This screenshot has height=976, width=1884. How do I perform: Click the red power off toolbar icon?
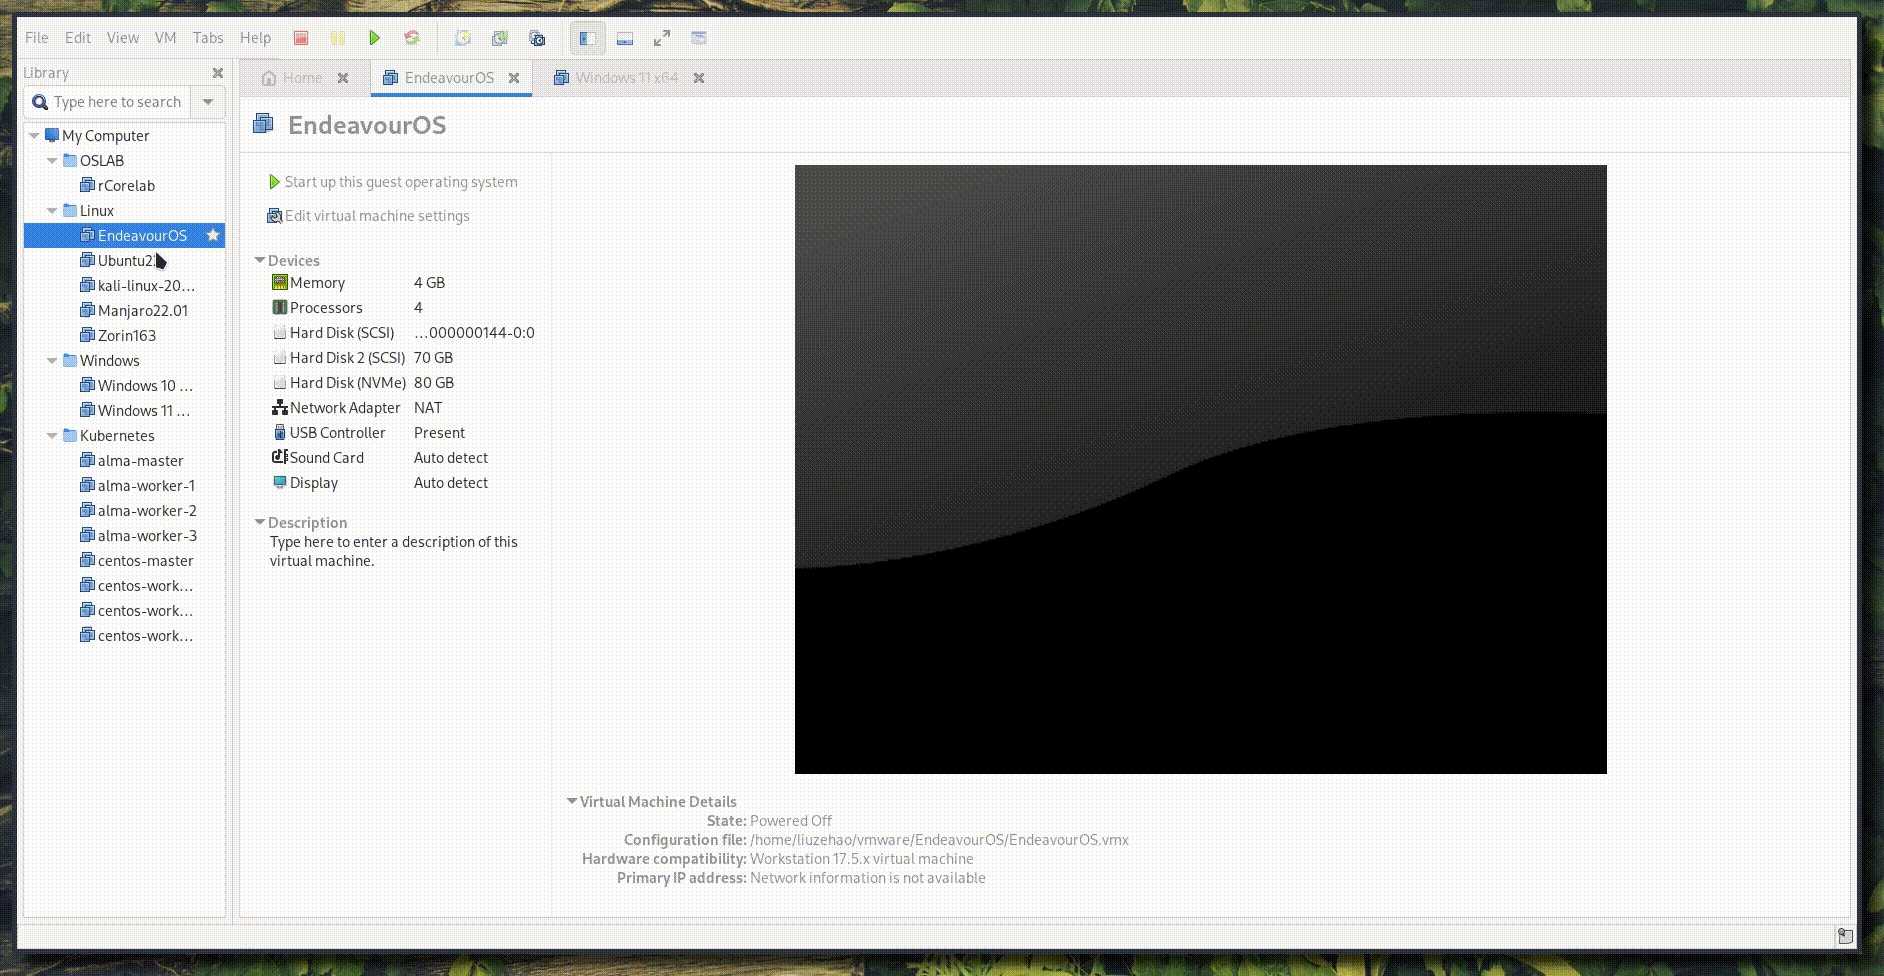point(300,38)
